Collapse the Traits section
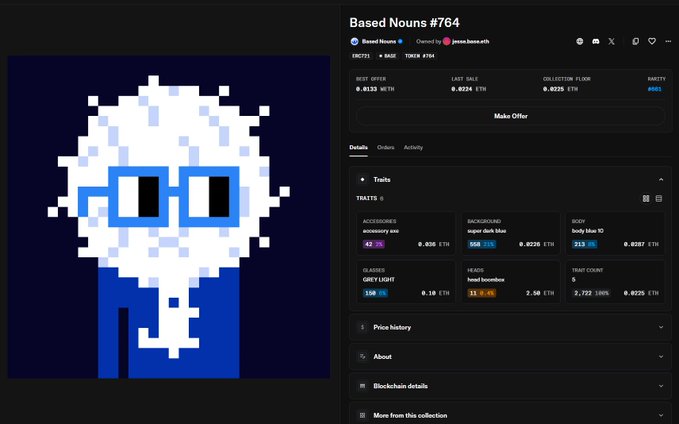The width and height of the screenshot is (679, 424). tap(661, 179)
